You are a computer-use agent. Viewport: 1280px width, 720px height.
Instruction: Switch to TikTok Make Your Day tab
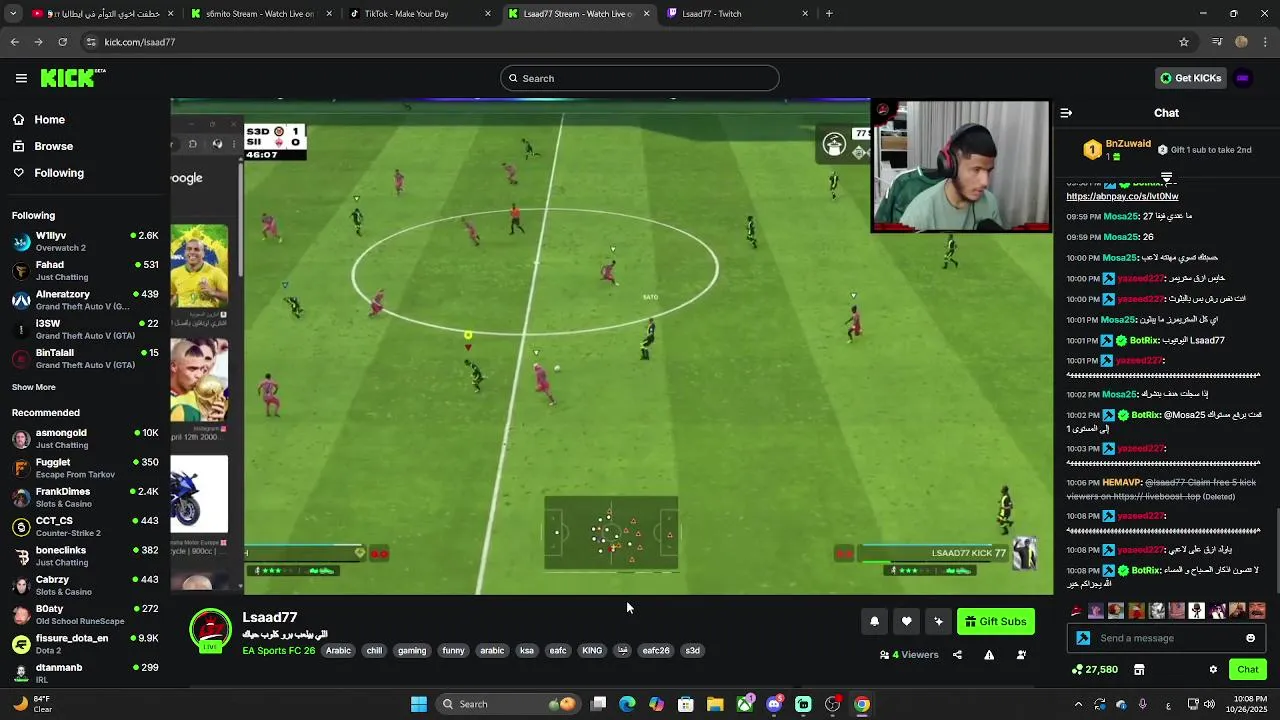pyautogui.click(x=418, y=14)
